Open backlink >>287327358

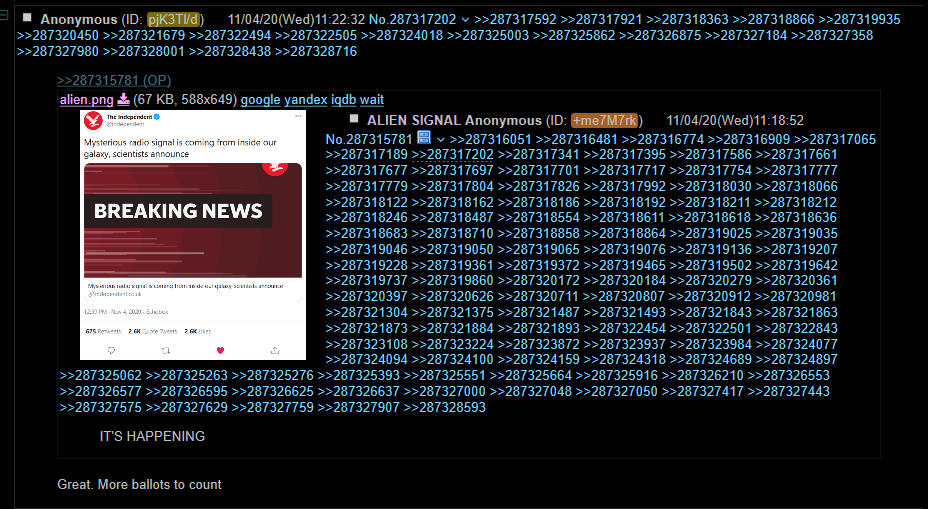832,36
